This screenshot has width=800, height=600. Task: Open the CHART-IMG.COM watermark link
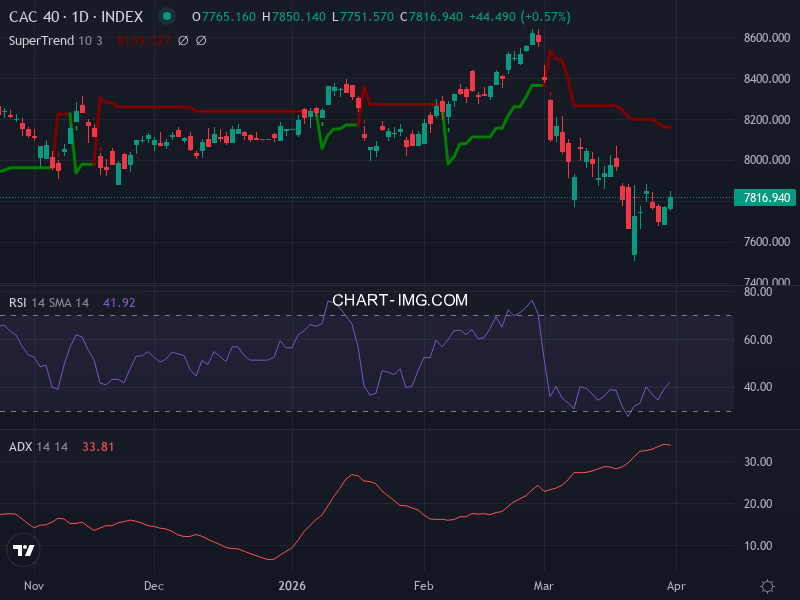click(399, 299)
